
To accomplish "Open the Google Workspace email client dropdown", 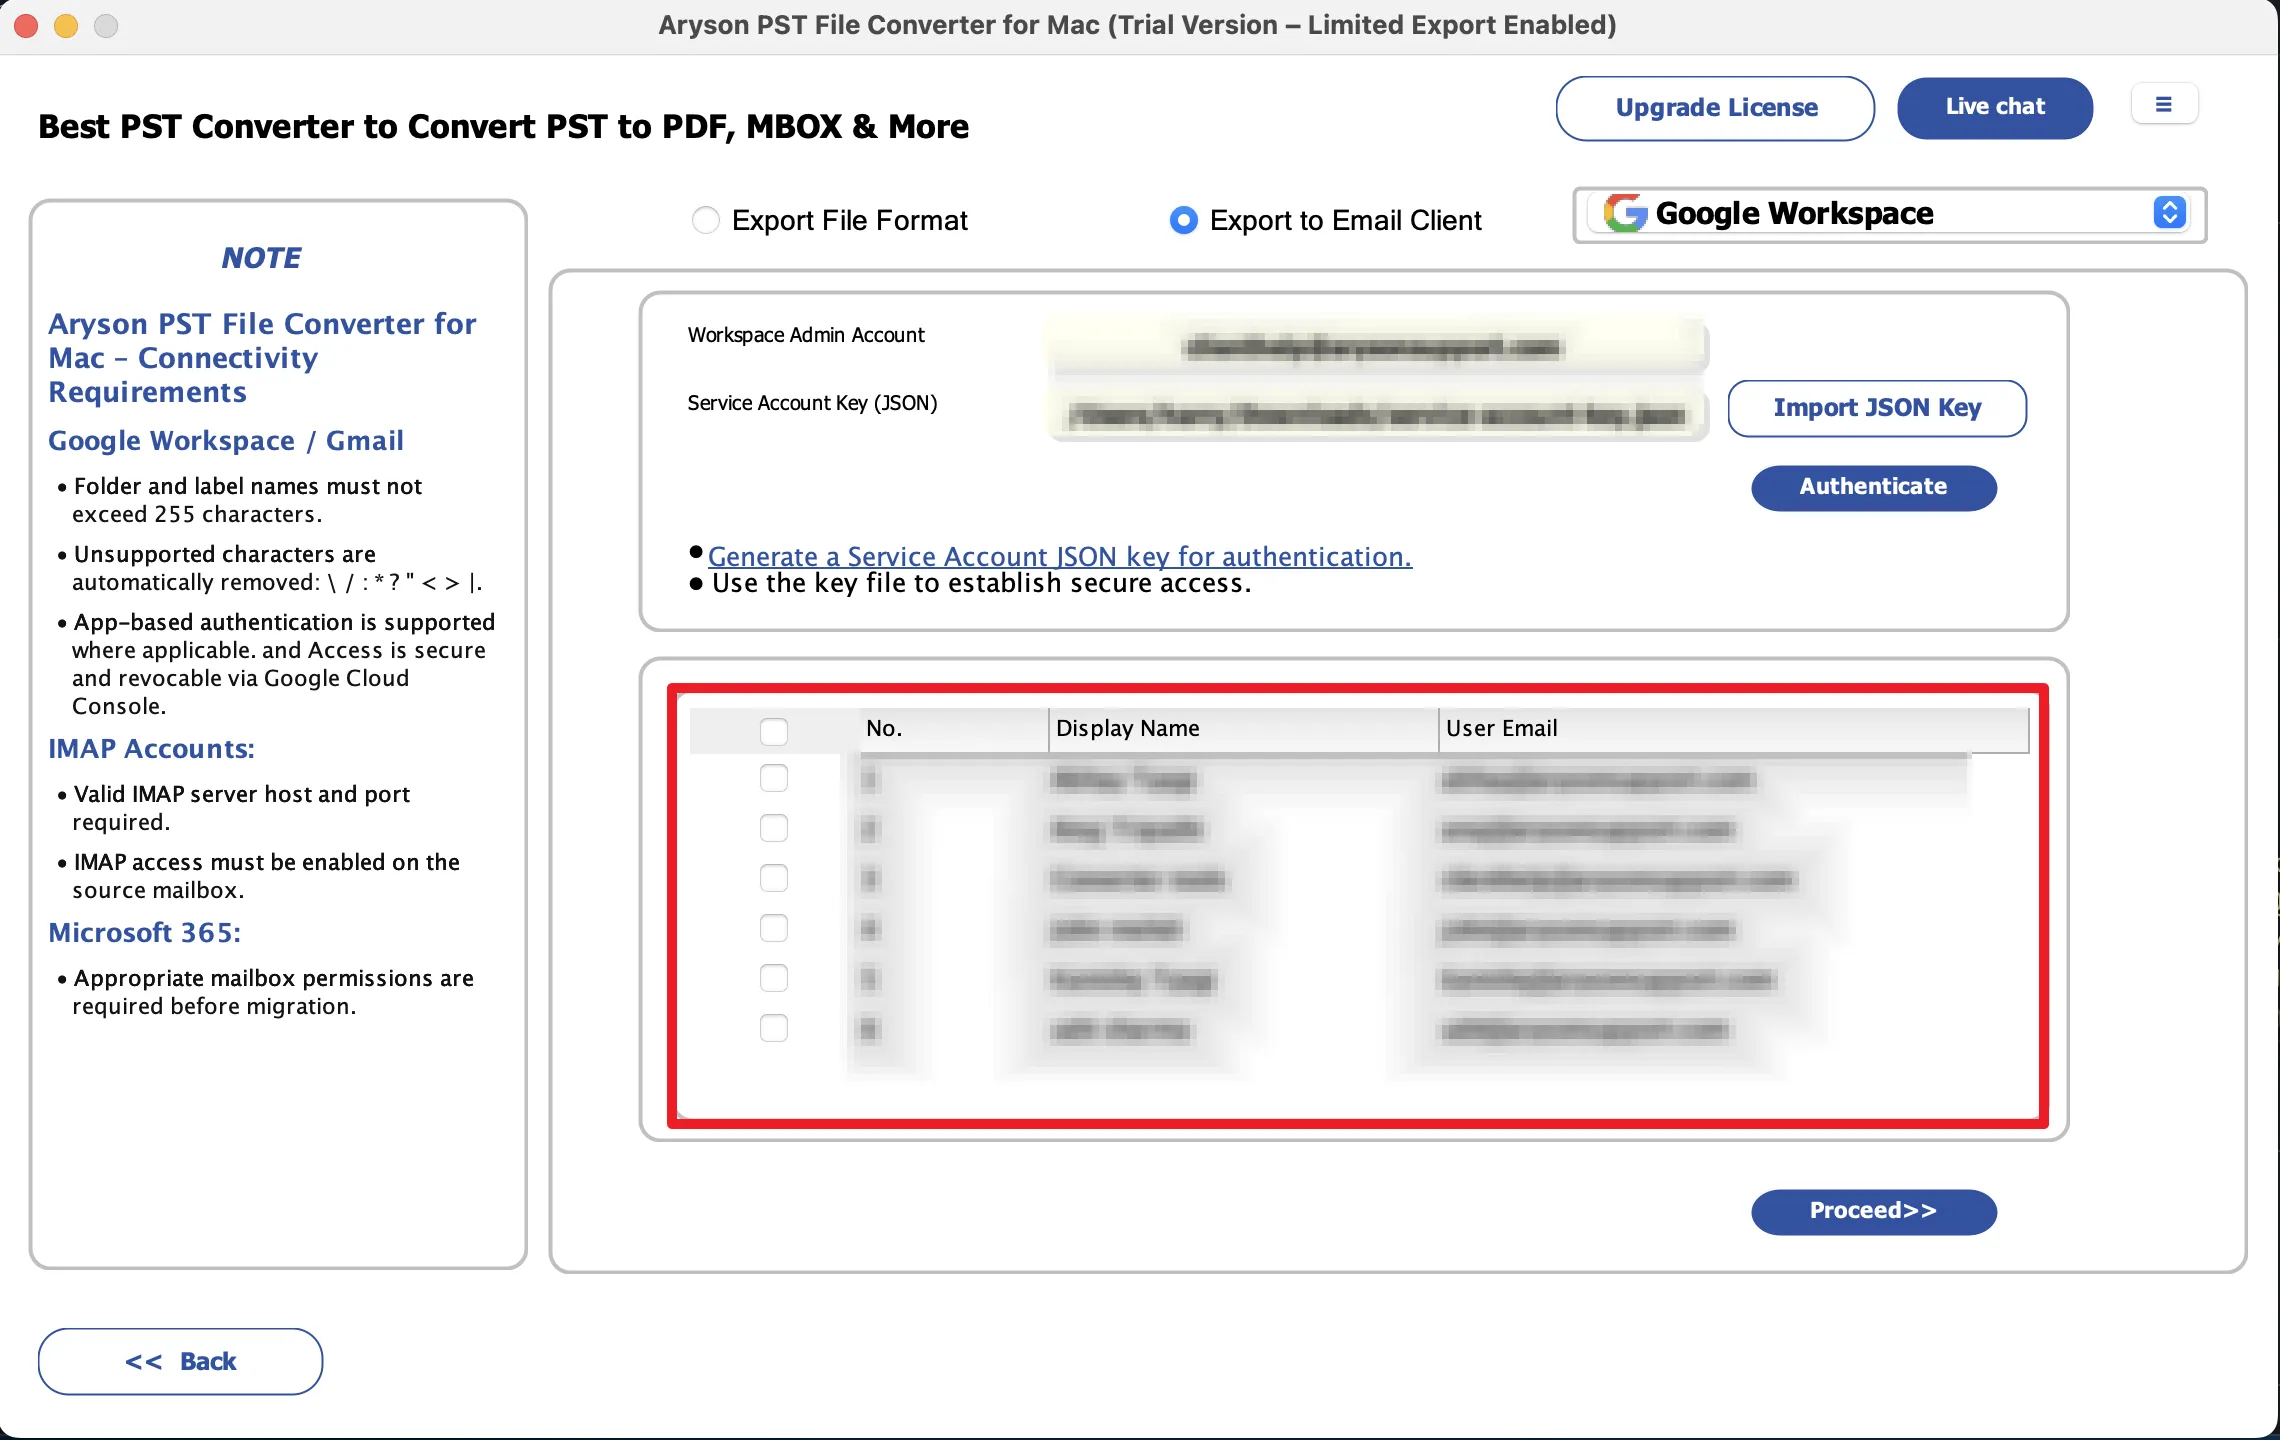I will [x=1890, y=214].
